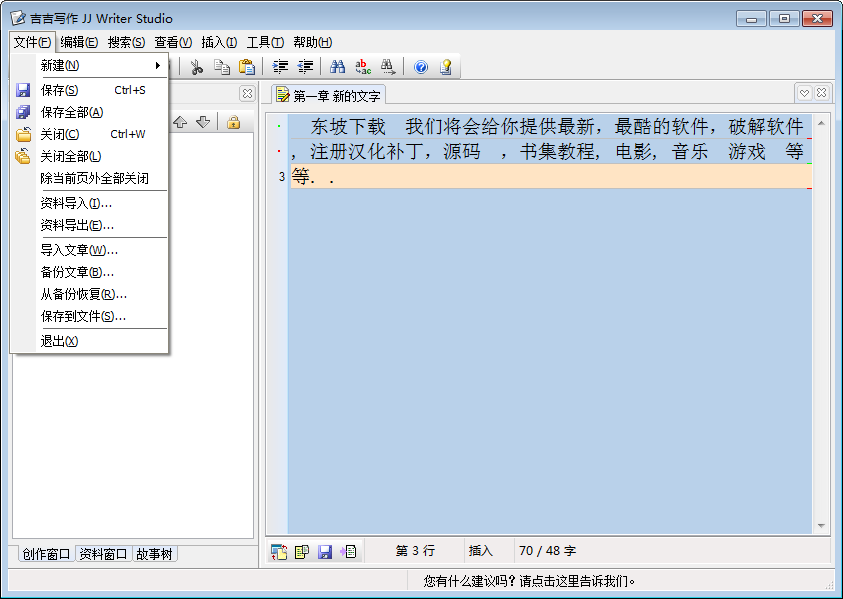Switch to the 故事树 tab
Screen dimensions: 843x599
(x=154, y=554)
